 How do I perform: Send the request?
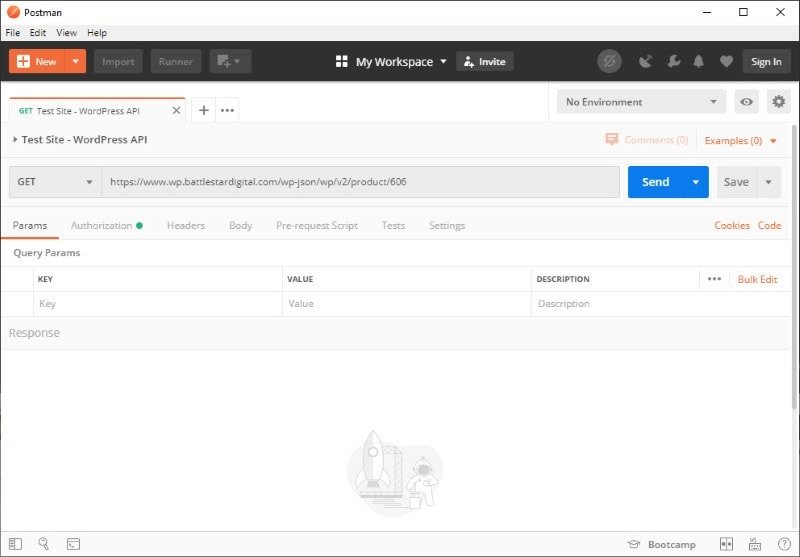656,182
